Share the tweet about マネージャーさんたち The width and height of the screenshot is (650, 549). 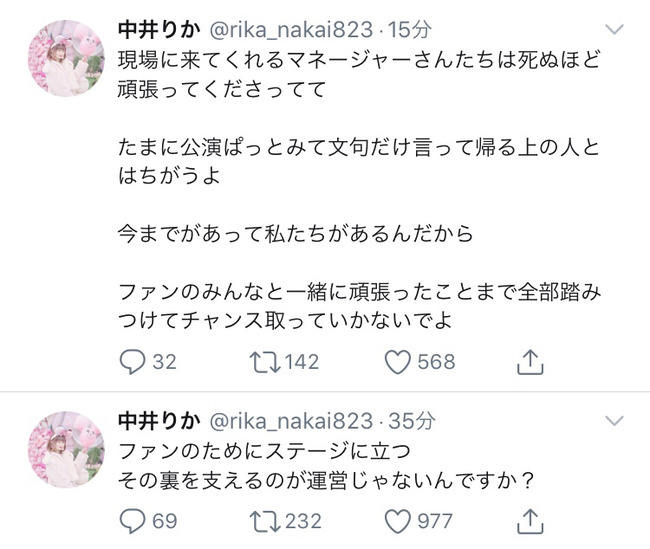531,361
